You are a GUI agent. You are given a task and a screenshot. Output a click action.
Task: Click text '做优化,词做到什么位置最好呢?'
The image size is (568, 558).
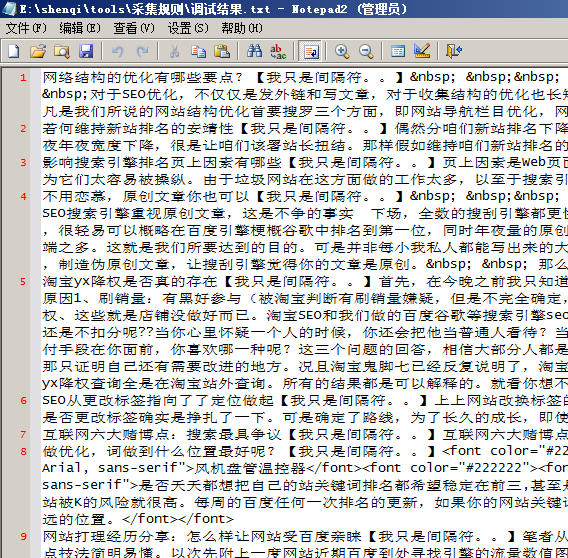(158, 451)
